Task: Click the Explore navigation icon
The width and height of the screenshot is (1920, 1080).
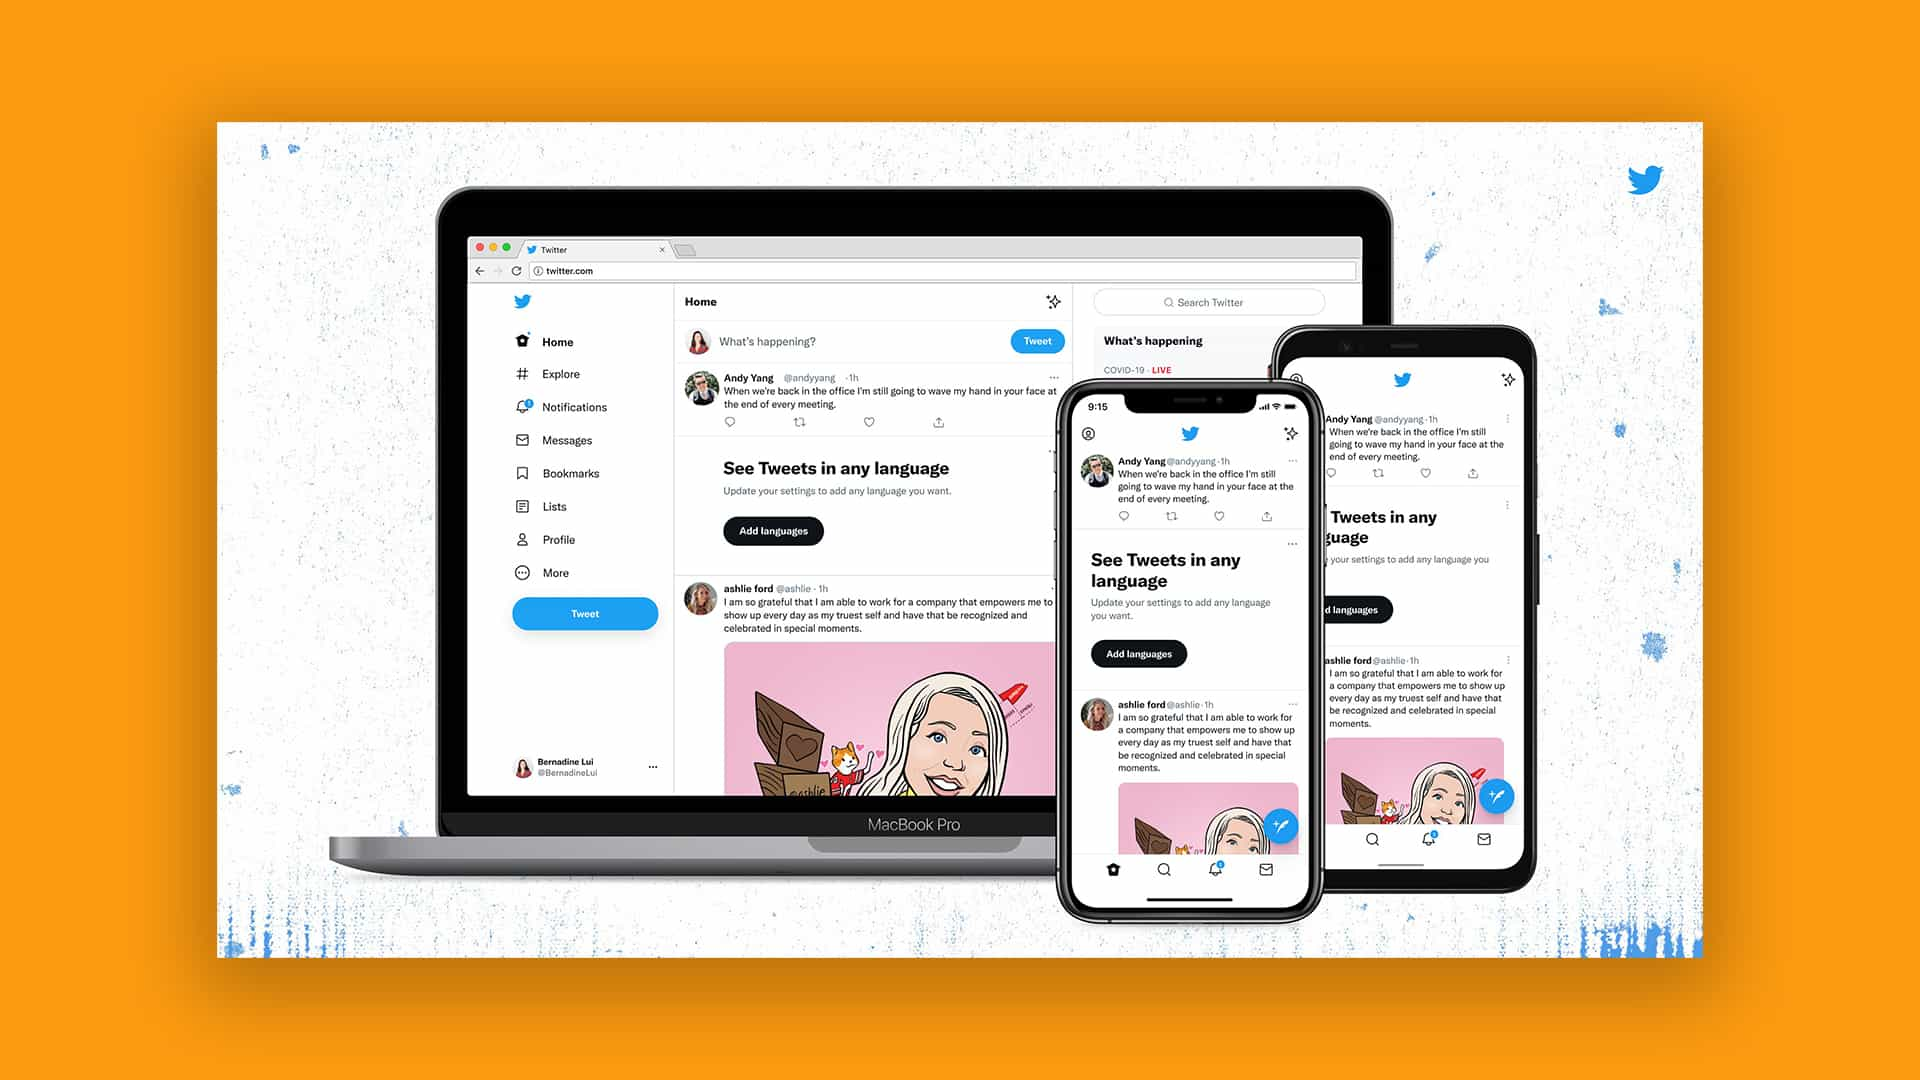Action: [x=522, y=373]
